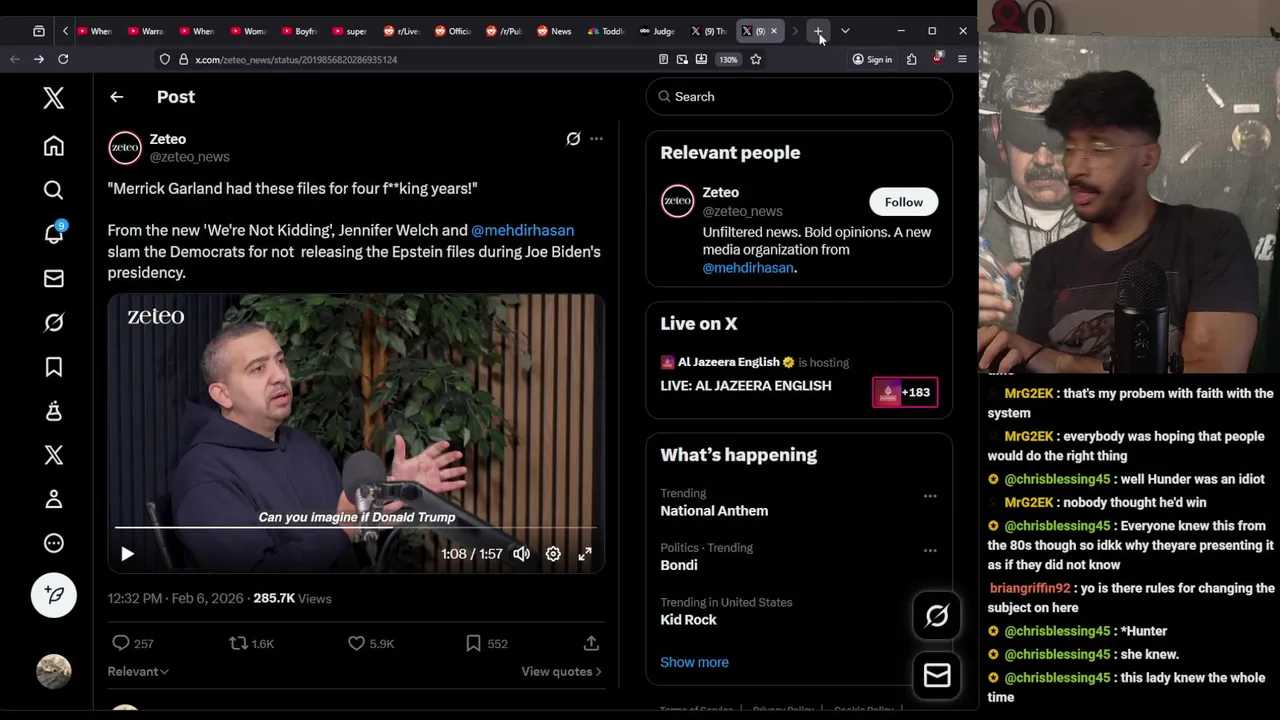Open Messages envelope in left sidebar
1280x720 pixels.
54,278
